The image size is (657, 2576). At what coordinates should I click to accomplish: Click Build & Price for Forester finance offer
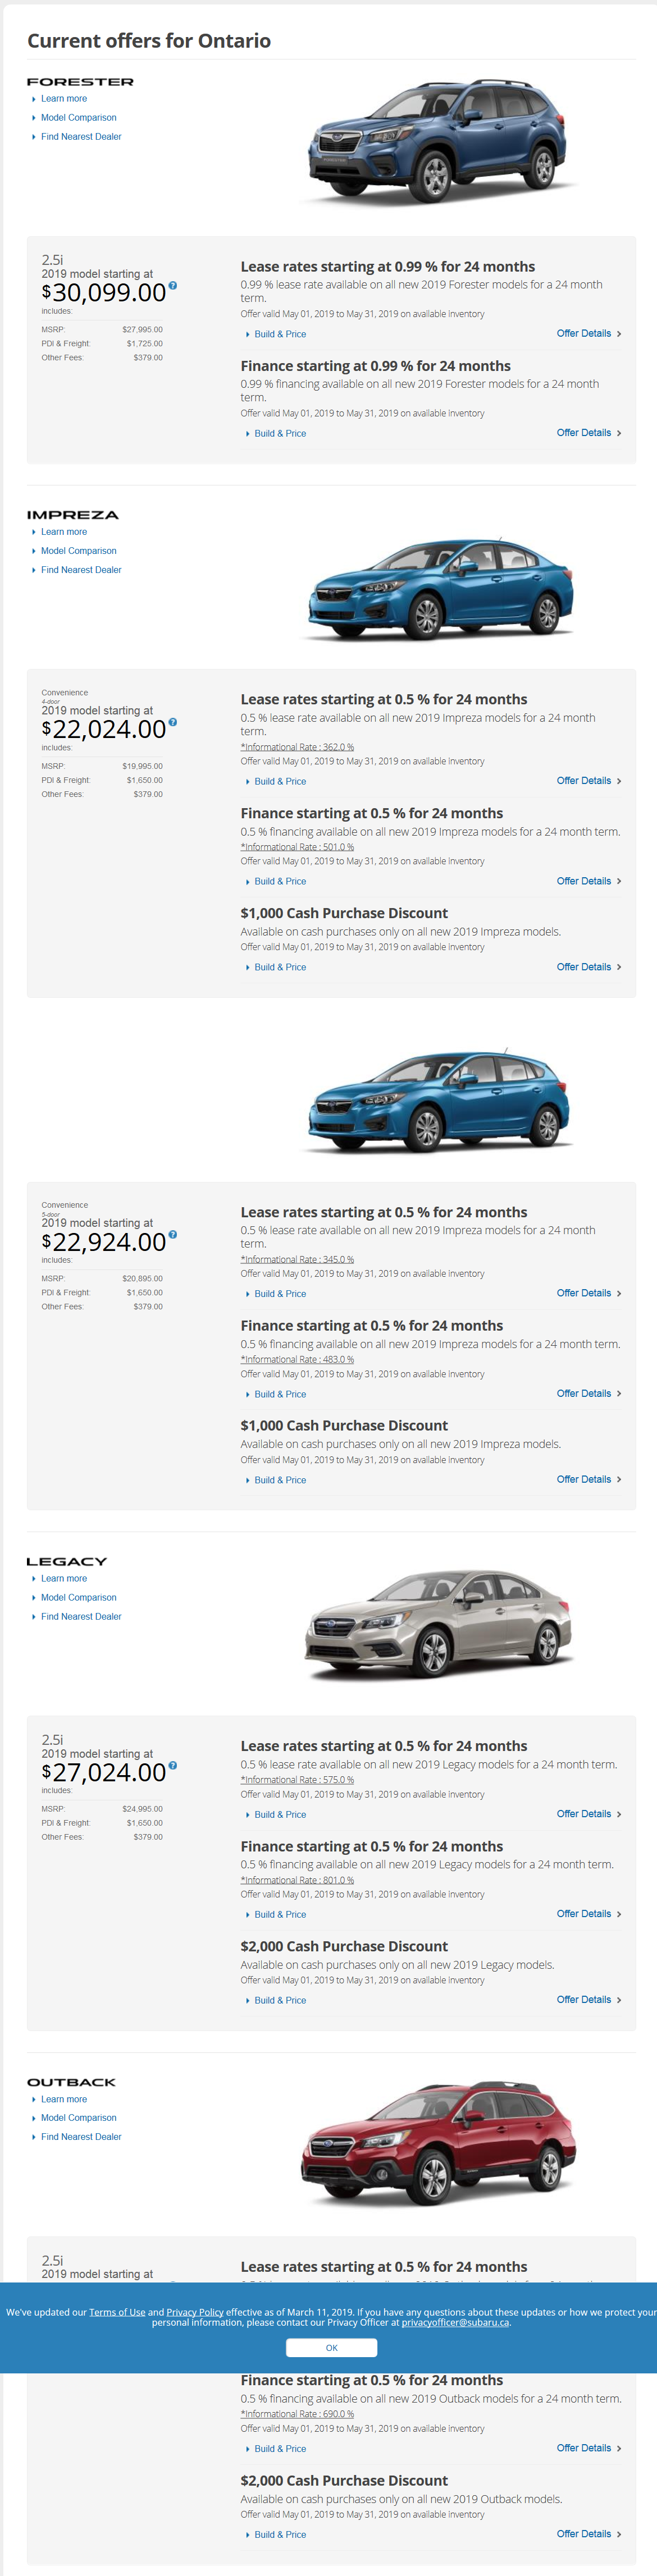[280, 434]
